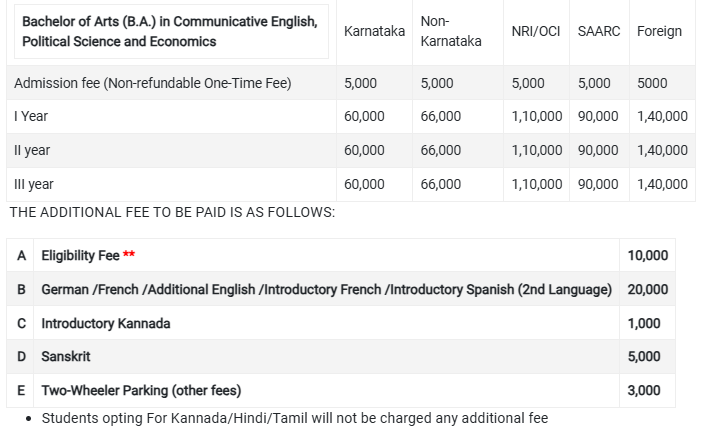Click the II year row label
The width and height of the screenshot is (701, 440).
coord(32,150)
